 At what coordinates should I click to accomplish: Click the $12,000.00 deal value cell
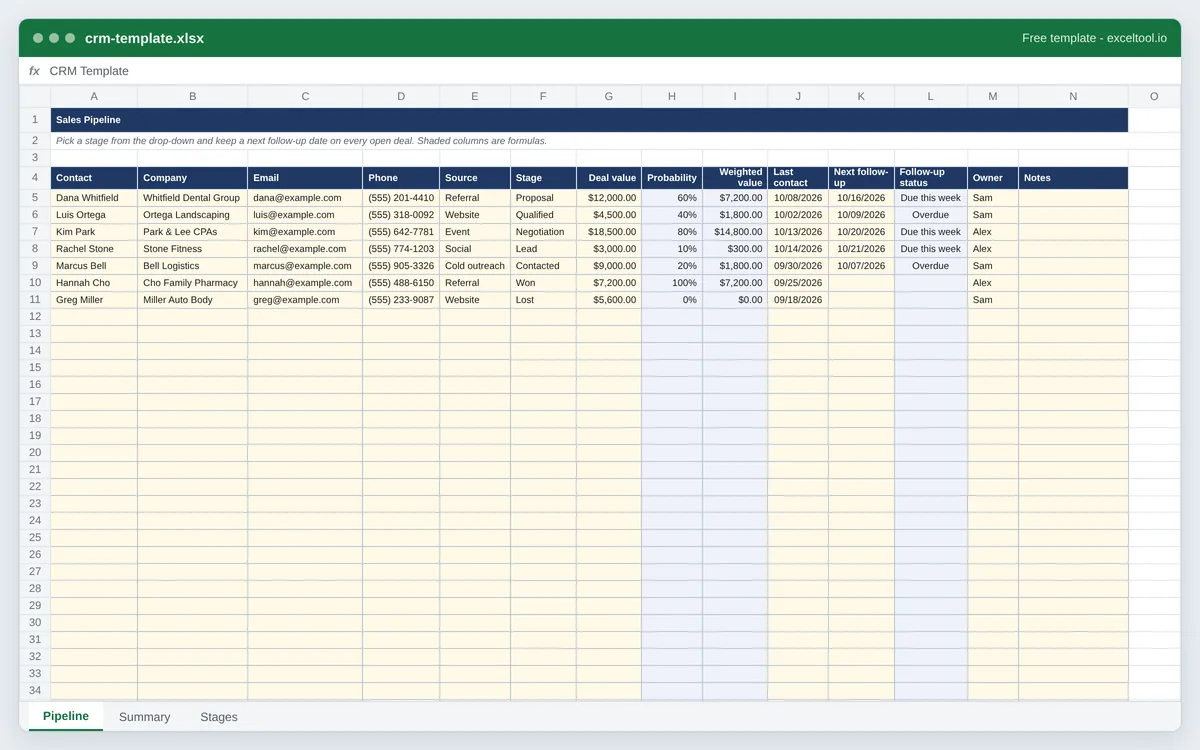(x=609, y=198)
